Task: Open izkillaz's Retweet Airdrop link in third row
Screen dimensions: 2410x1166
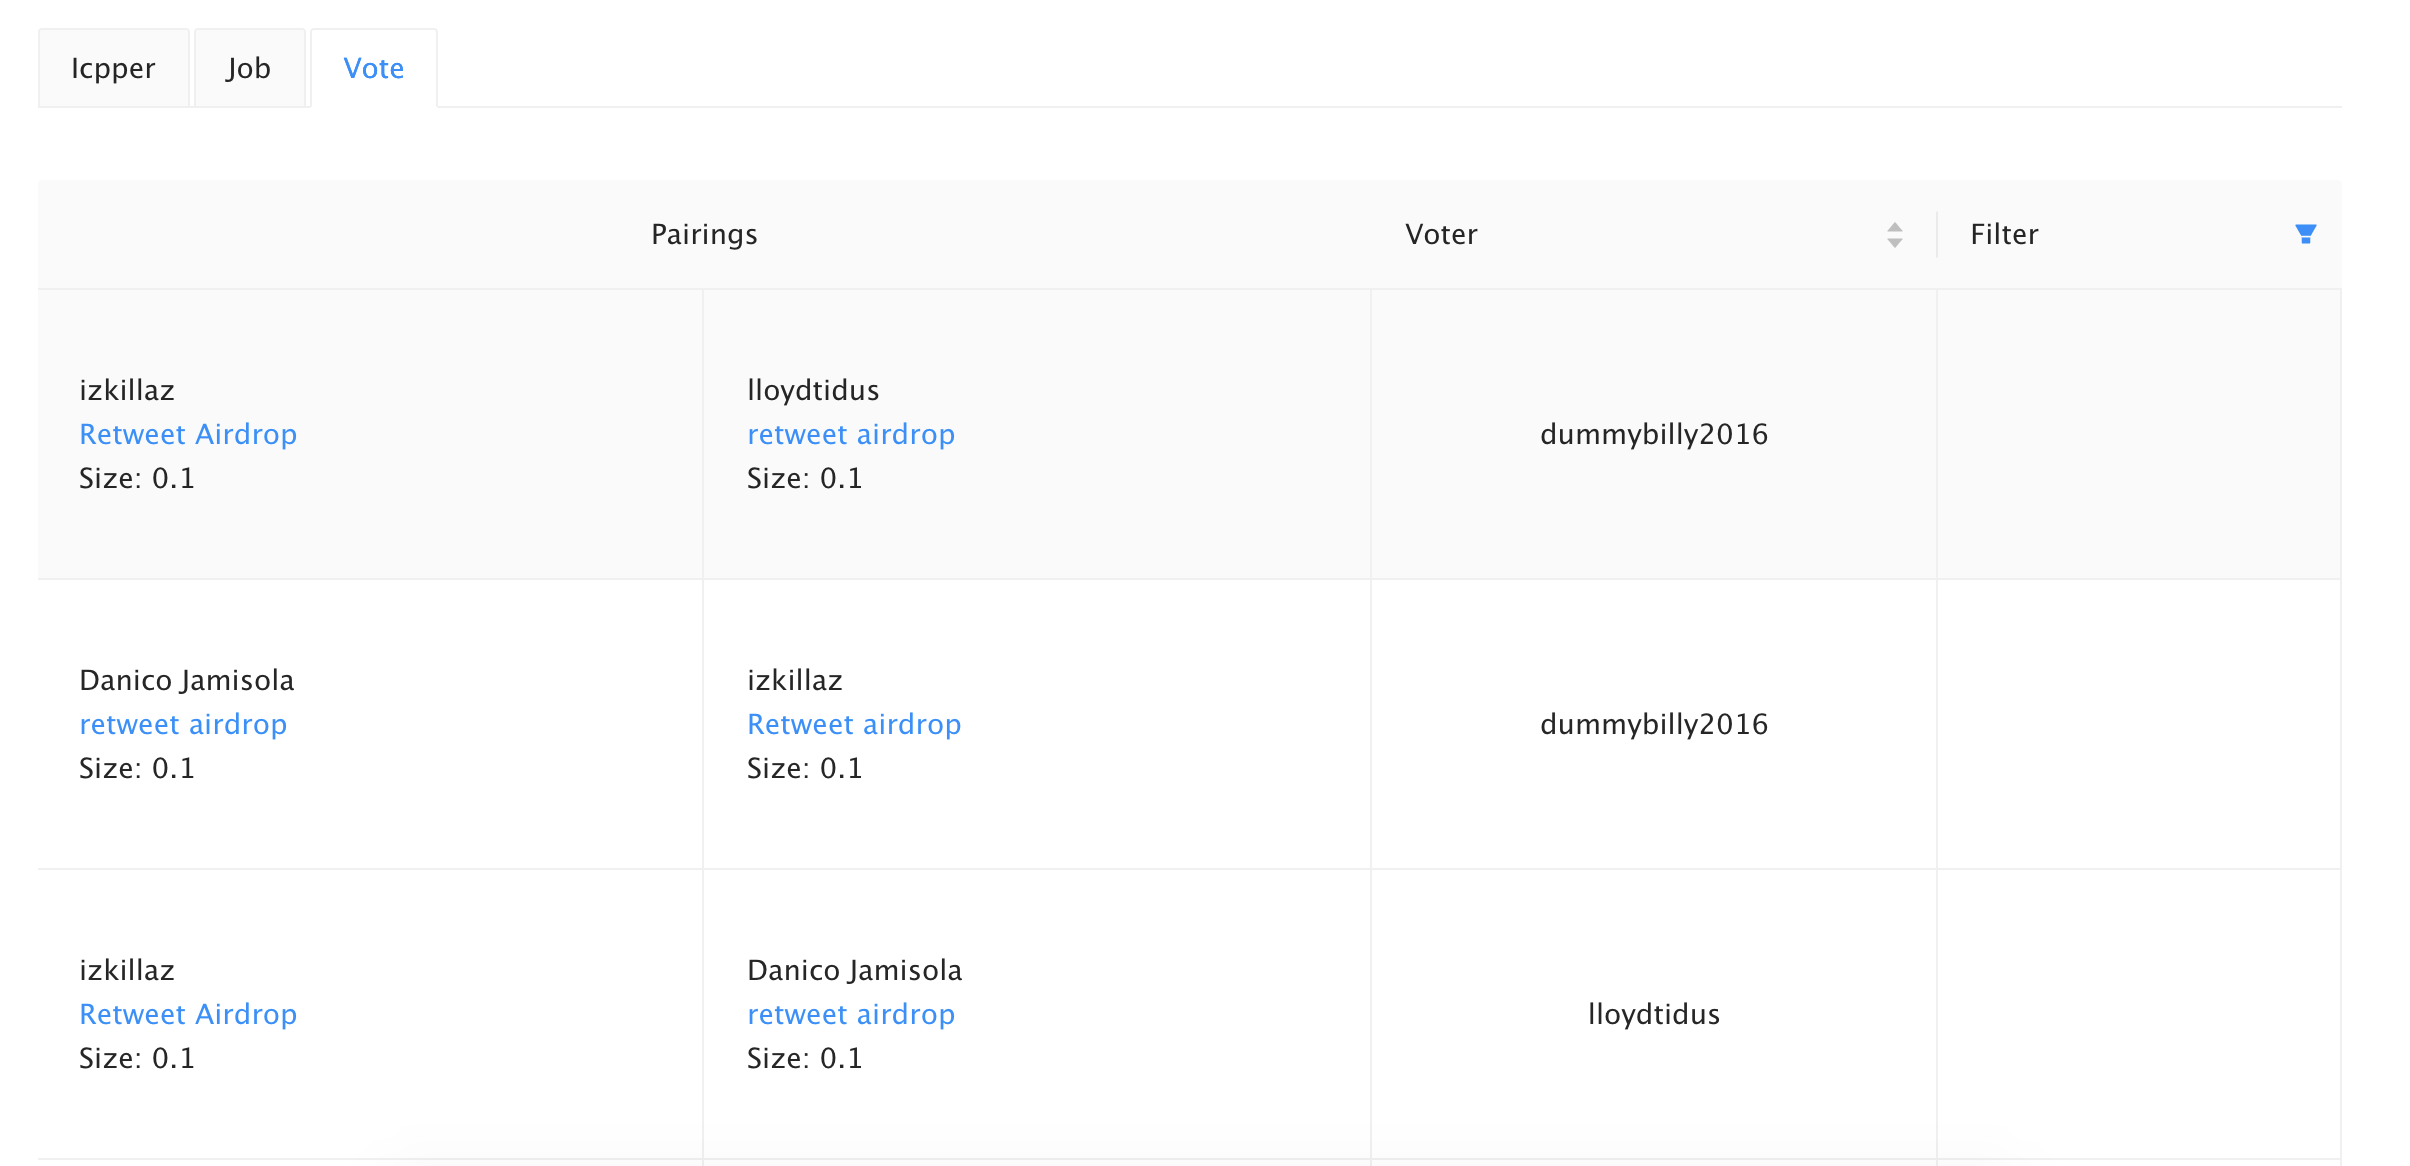Action: pyautogui.click(x=188, y=1014)
